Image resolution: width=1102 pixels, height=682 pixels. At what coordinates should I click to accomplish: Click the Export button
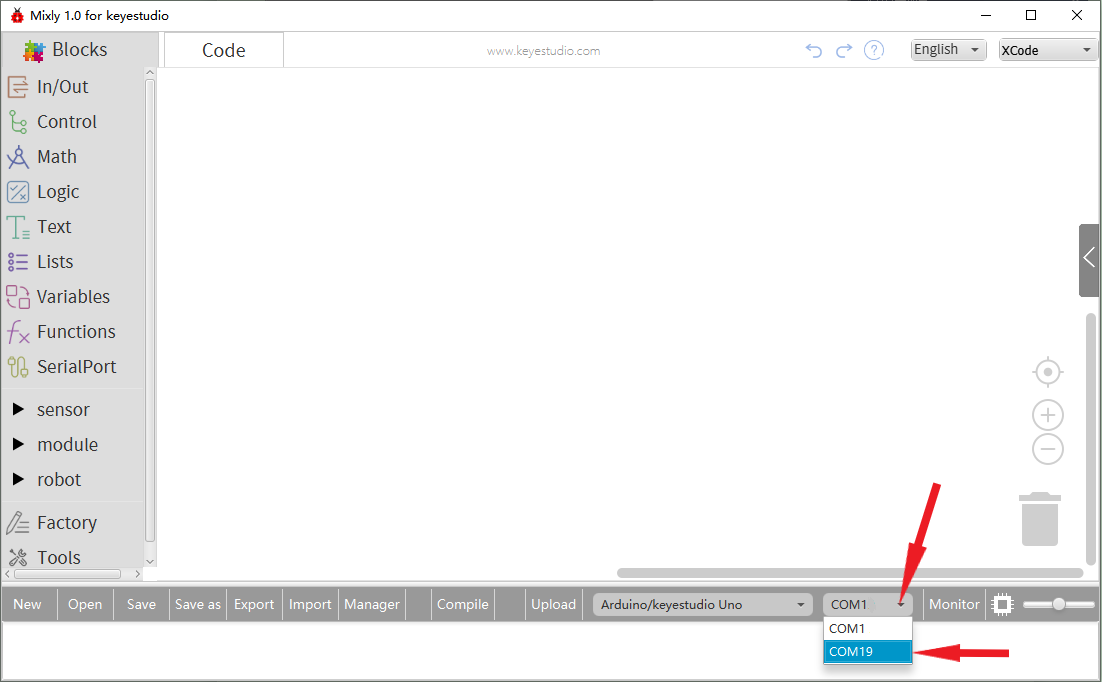pyautogui.click(x=254, y=605)
